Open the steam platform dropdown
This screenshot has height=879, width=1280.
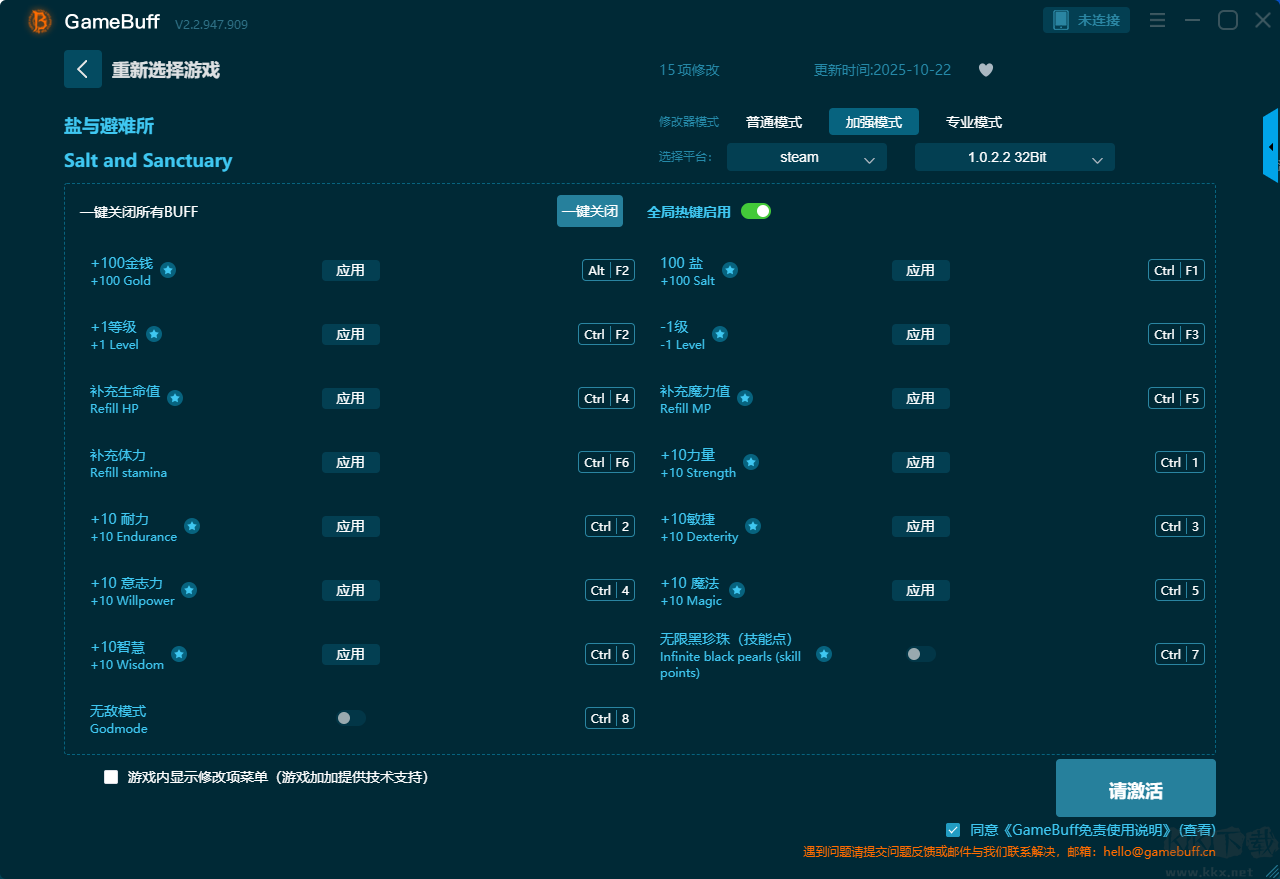pos(806,157)
